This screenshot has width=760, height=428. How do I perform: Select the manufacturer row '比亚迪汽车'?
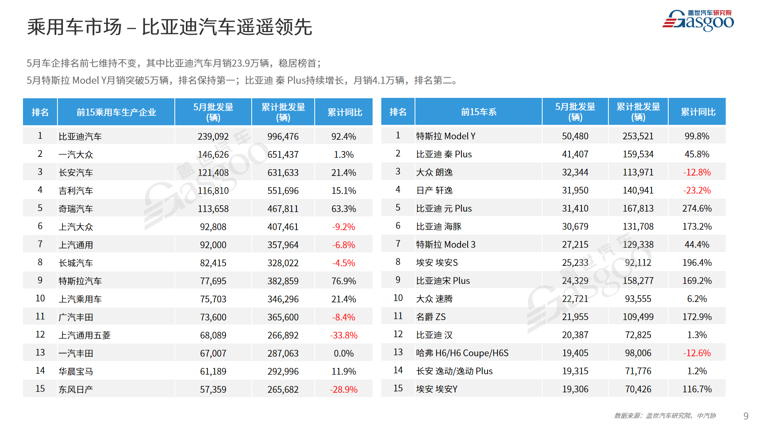tap(198, 136)
